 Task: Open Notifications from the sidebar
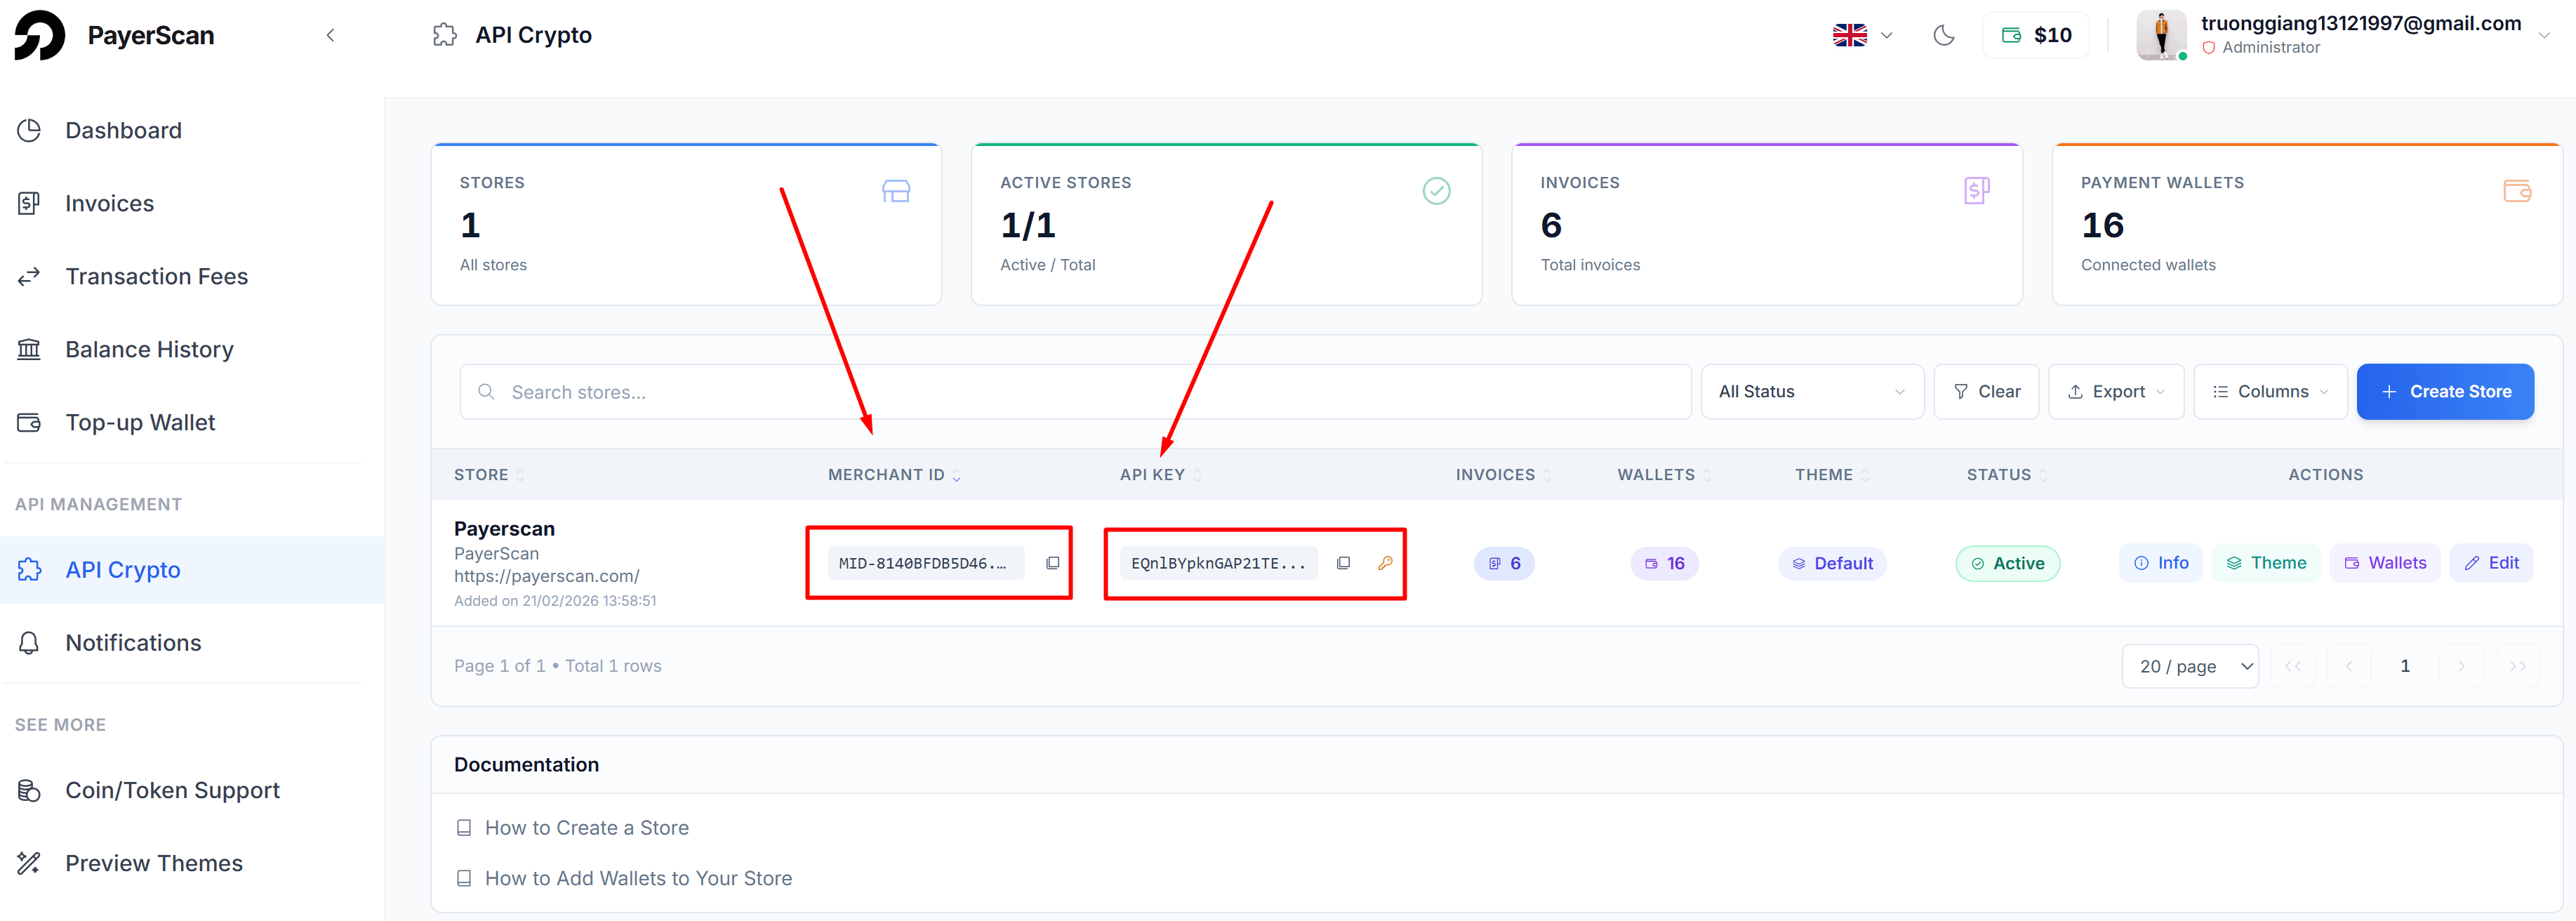(x=133, y=642)
